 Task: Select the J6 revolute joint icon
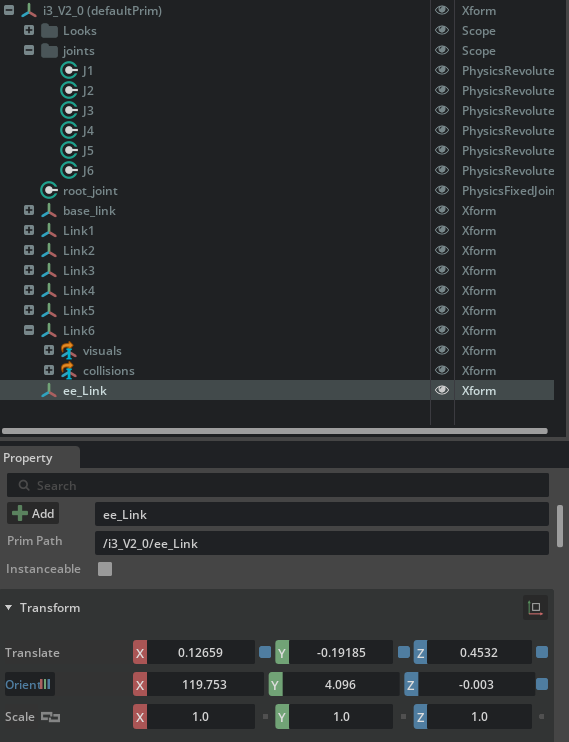point(69,170)
